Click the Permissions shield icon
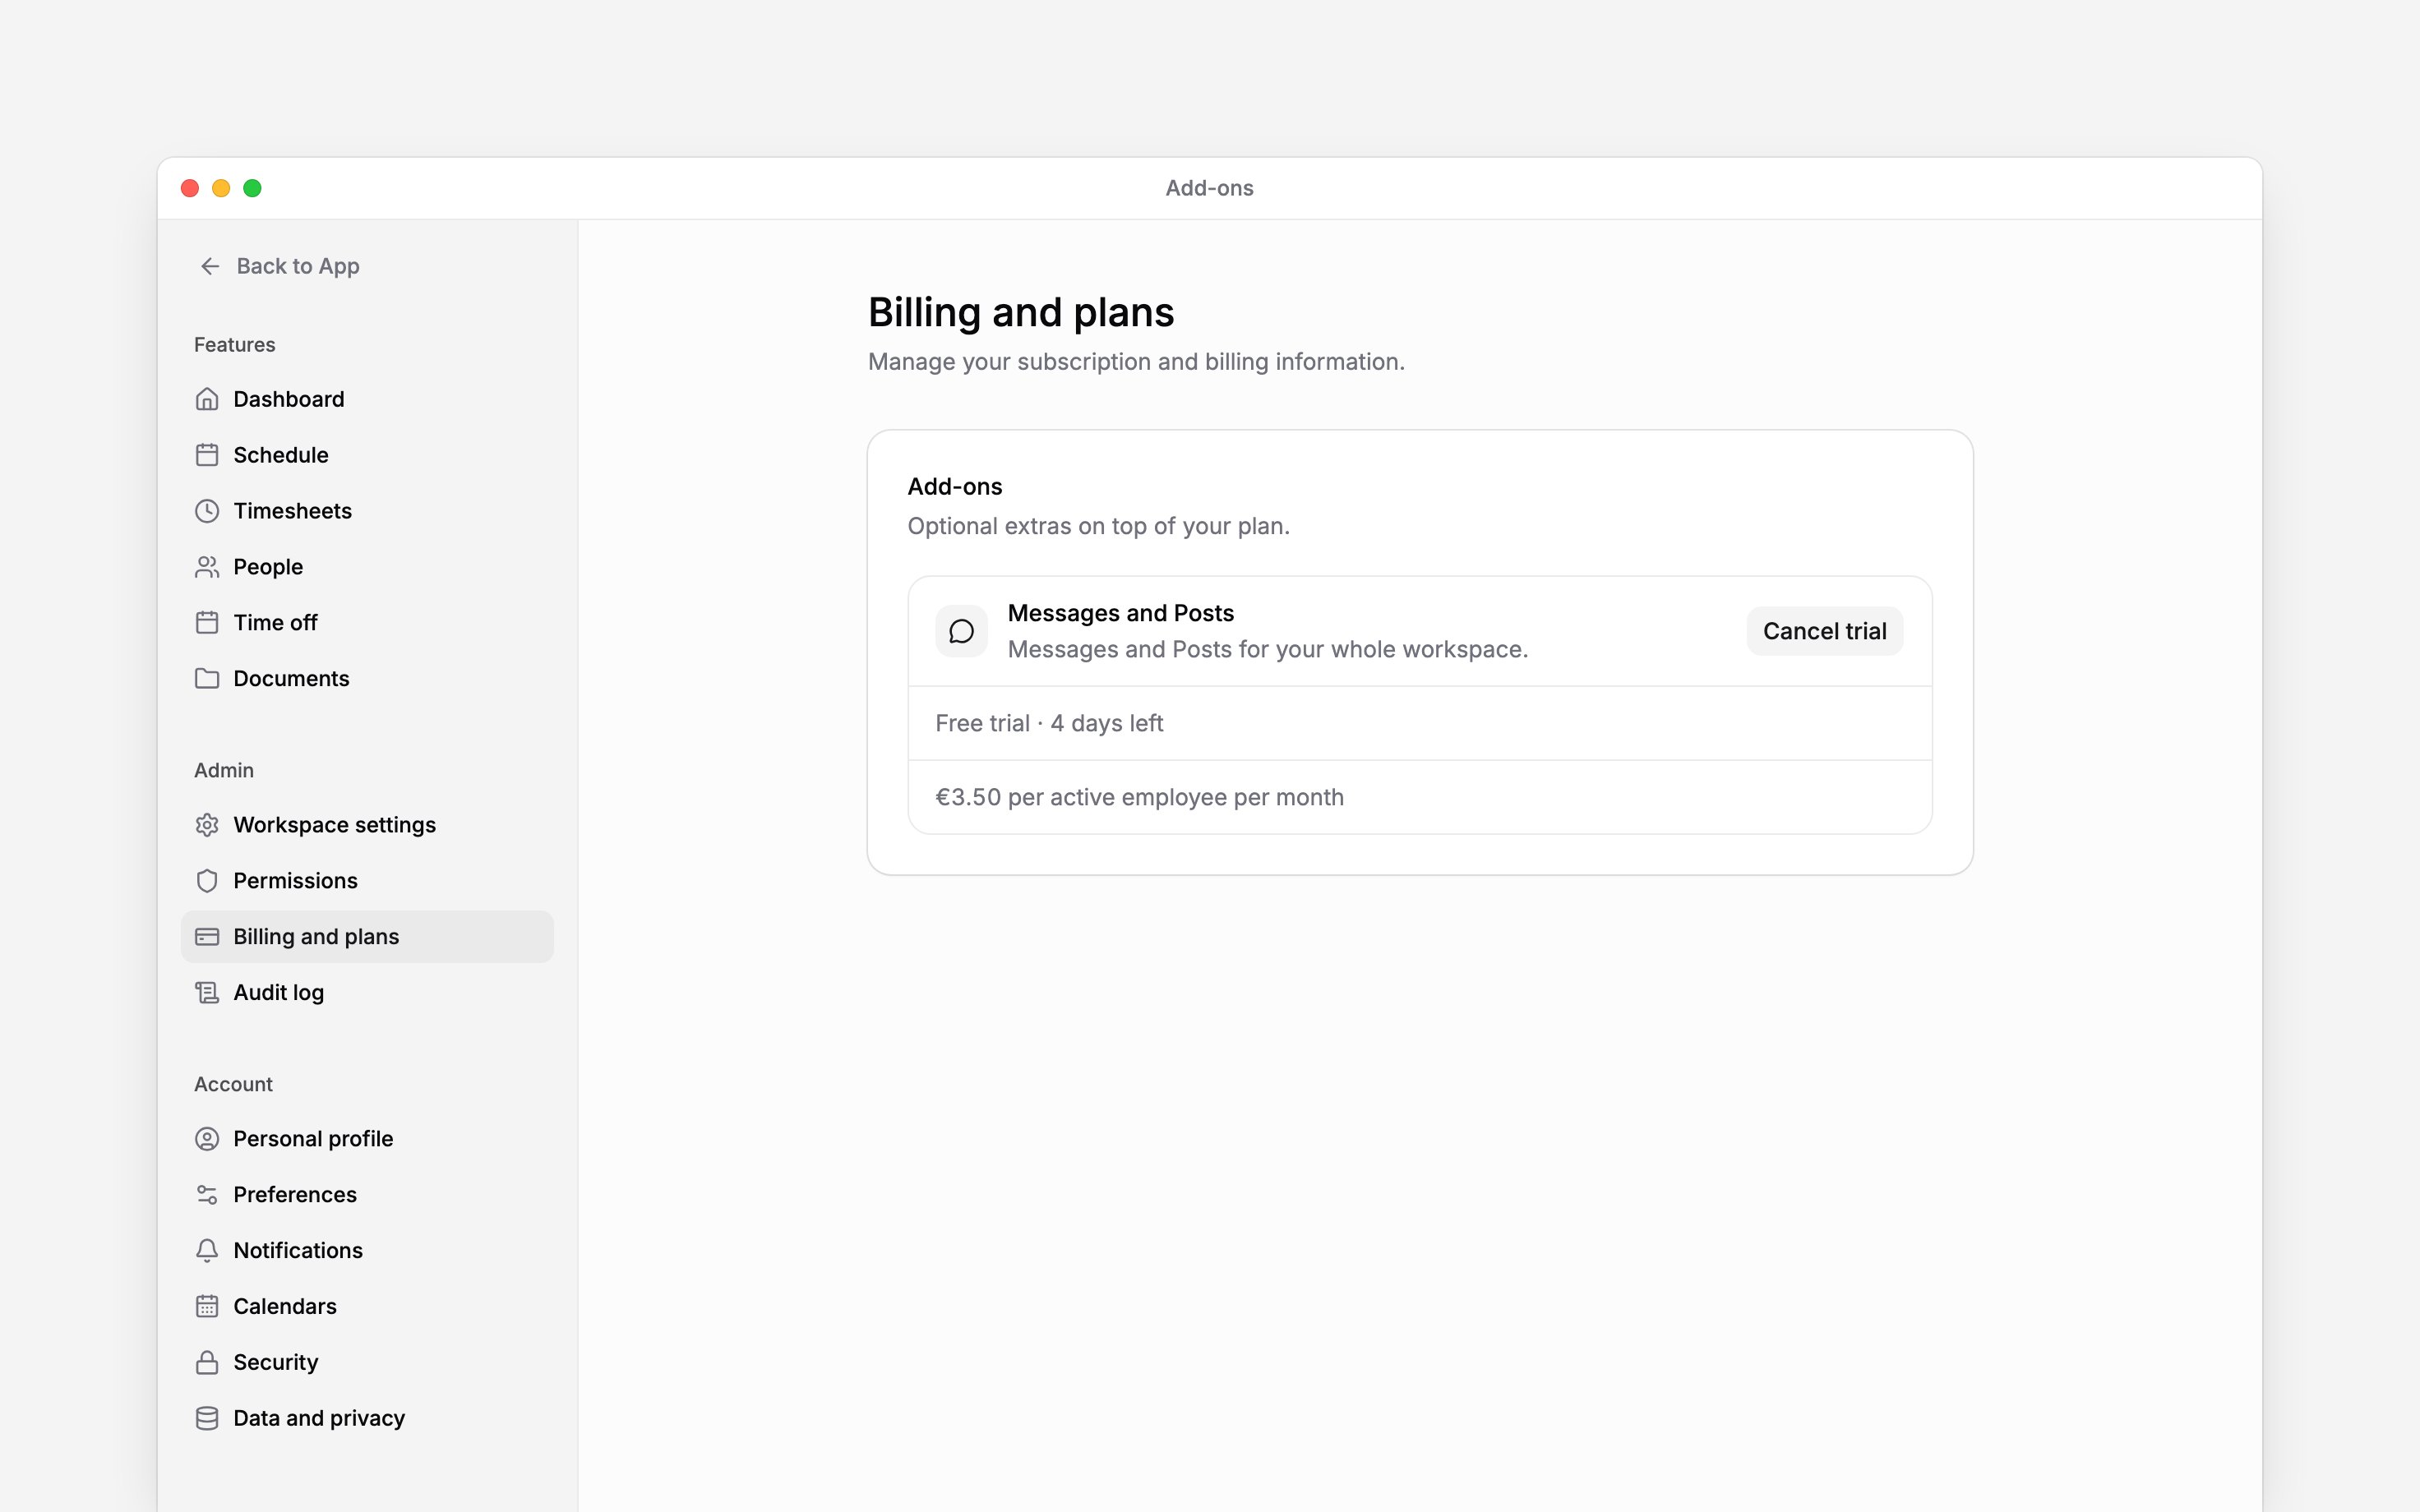The image size is (2420, 1512). pyautogui.click(x=207, y=881)
